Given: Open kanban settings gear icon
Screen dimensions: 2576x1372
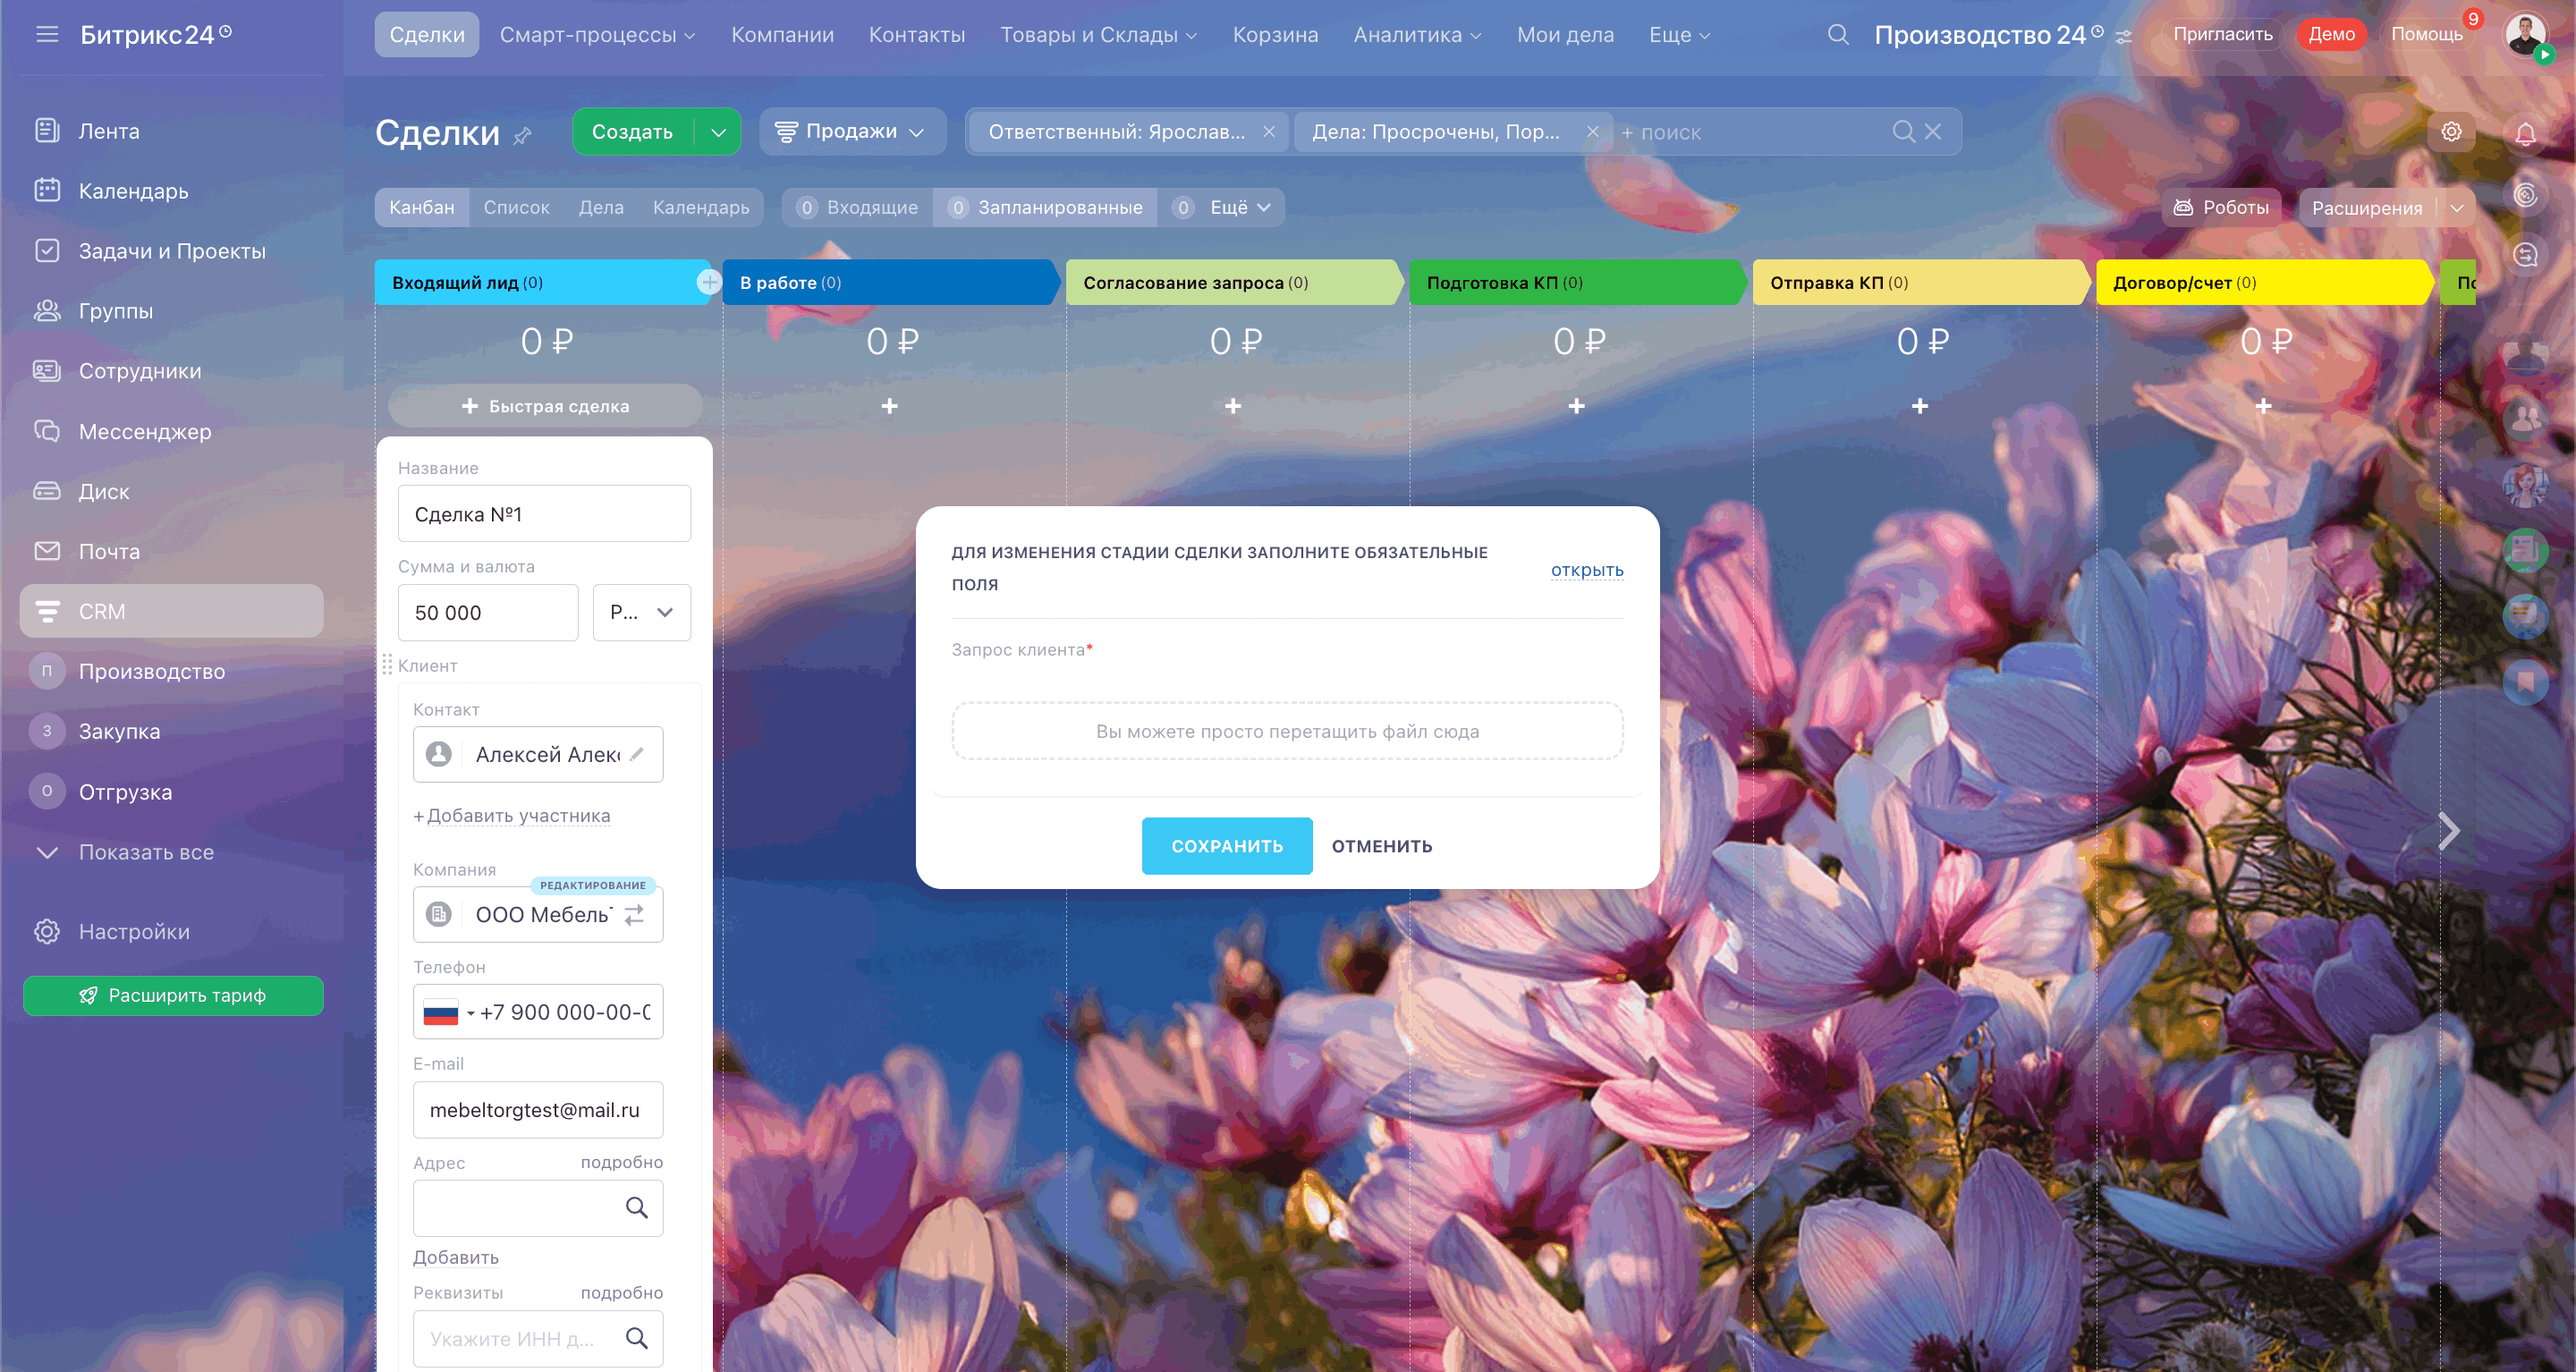Looking at the screenshot, I should tap(2450, 132).
